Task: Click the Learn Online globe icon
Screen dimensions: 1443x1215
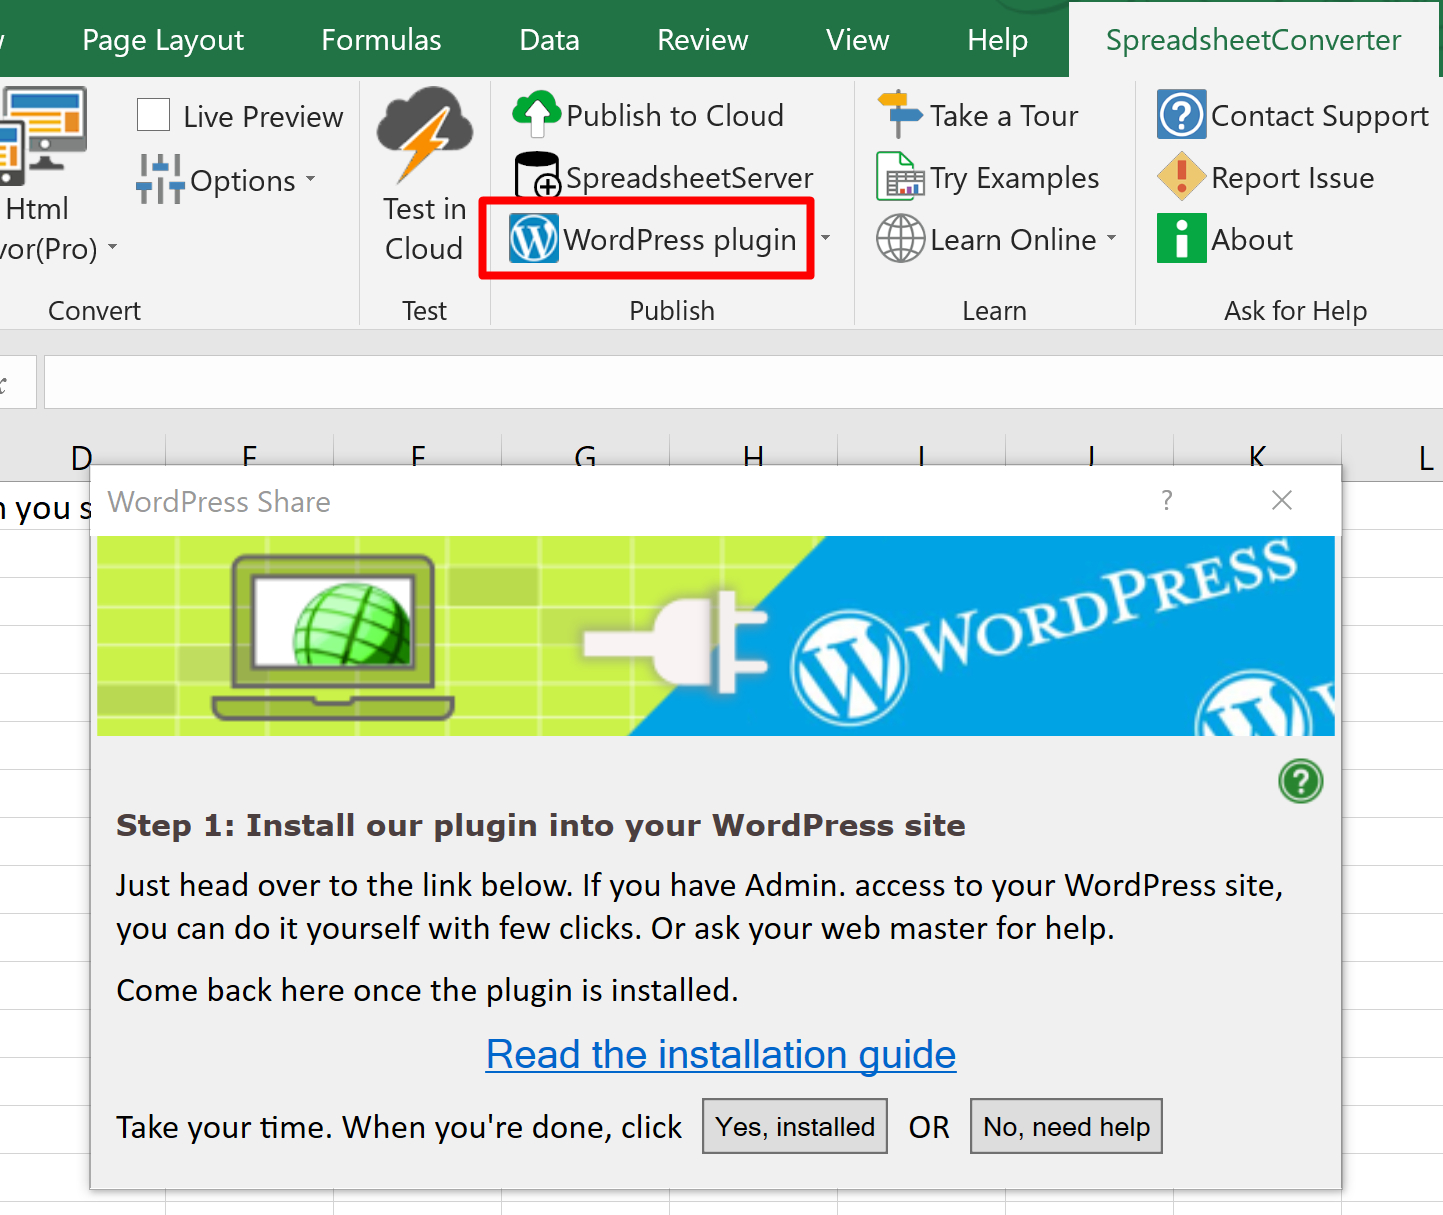Action: click(899, 238)
